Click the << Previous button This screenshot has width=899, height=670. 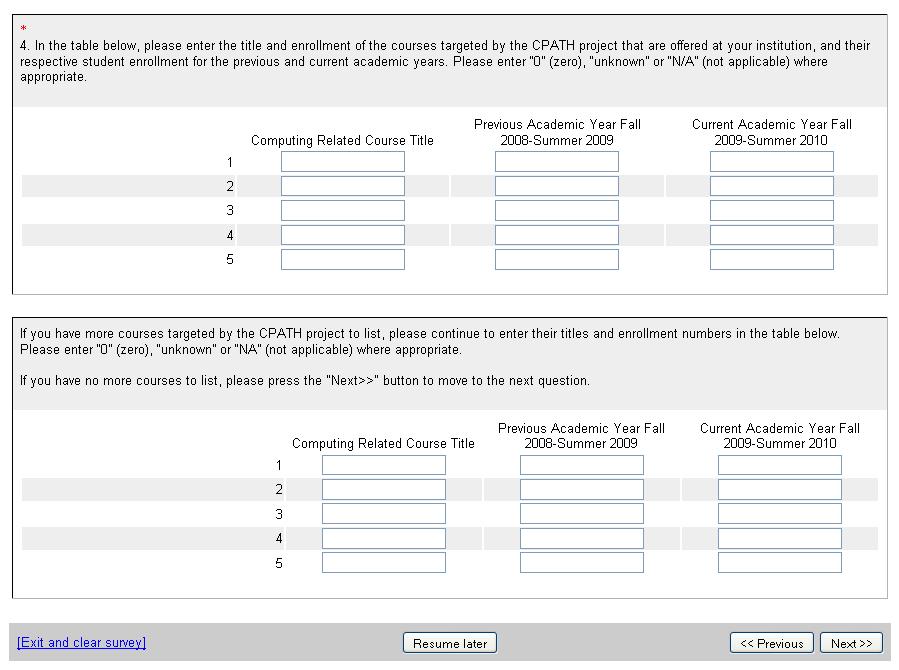[771, 643]
